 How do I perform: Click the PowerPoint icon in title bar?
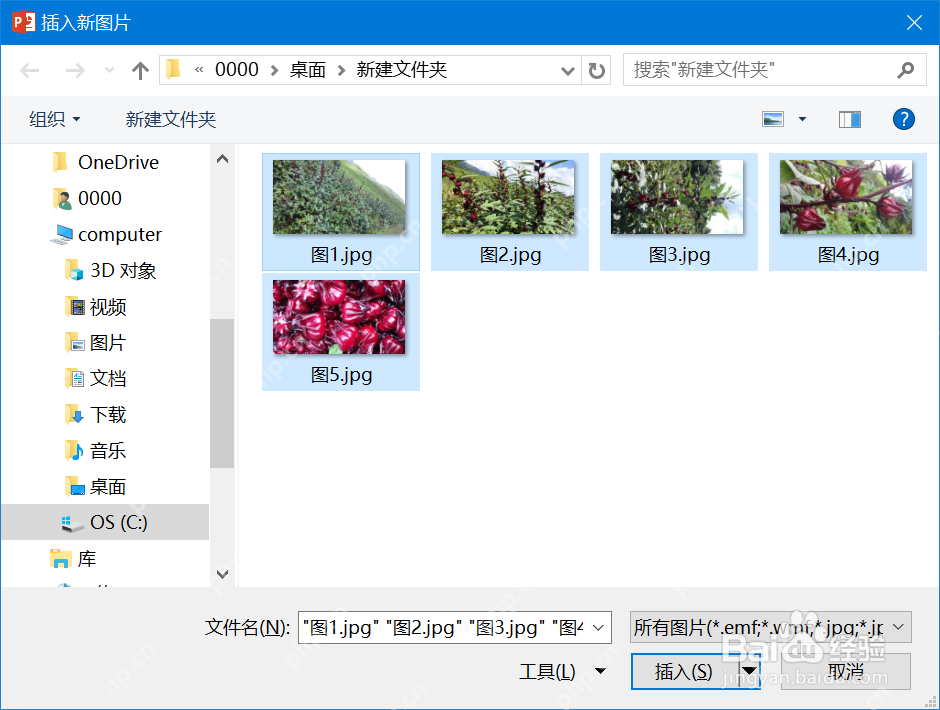[23, 23]
